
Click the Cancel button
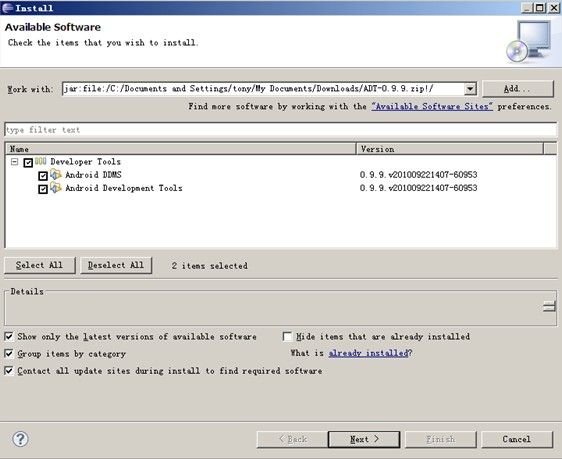[517, 439]
